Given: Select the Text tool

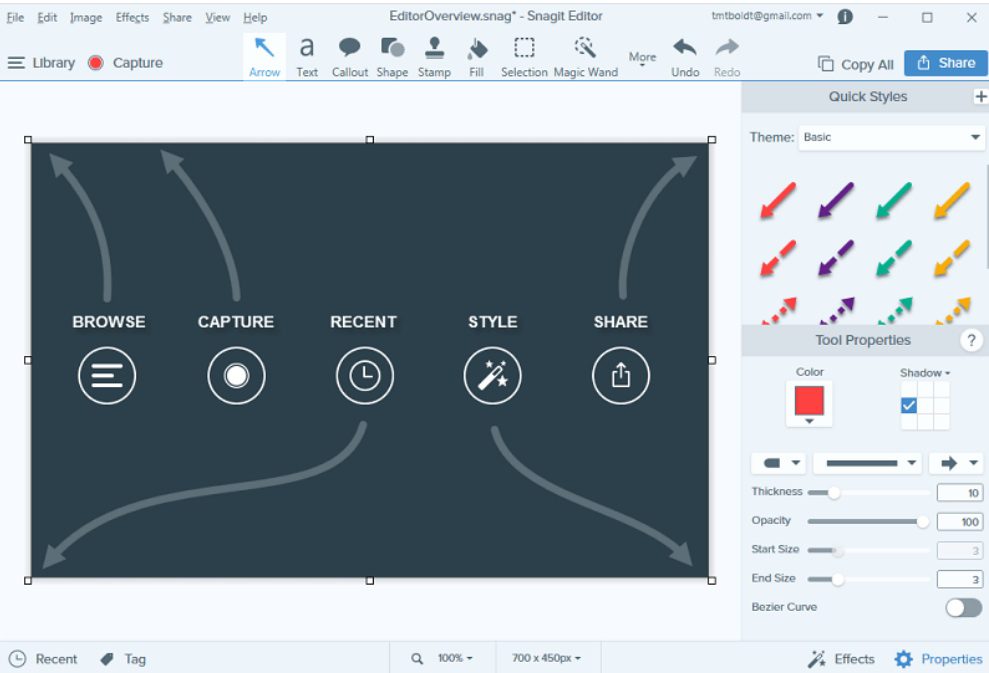Looking at the screenshot, I should tap(307, 56).
